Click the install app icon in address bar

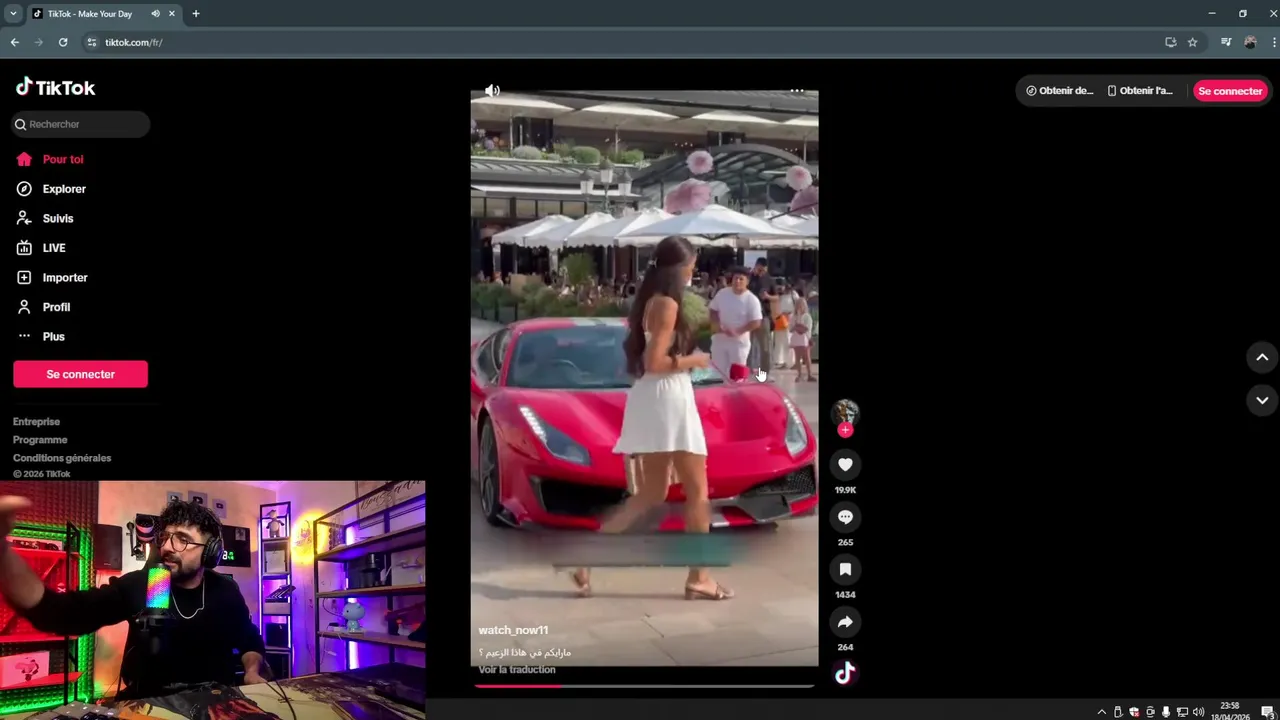coord(1171,42)
